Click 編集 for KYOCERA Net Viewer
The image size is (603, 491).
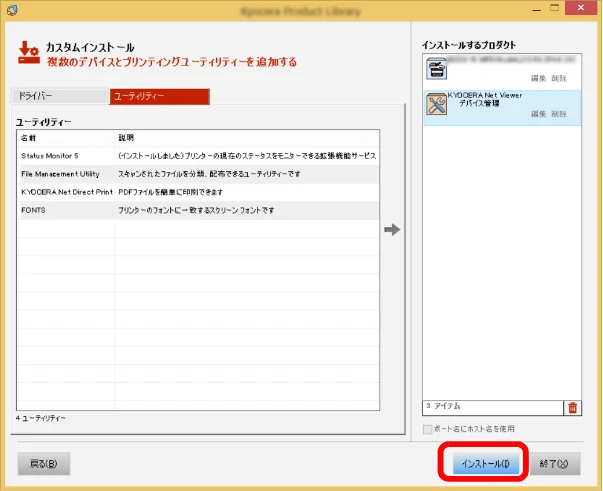538,114
